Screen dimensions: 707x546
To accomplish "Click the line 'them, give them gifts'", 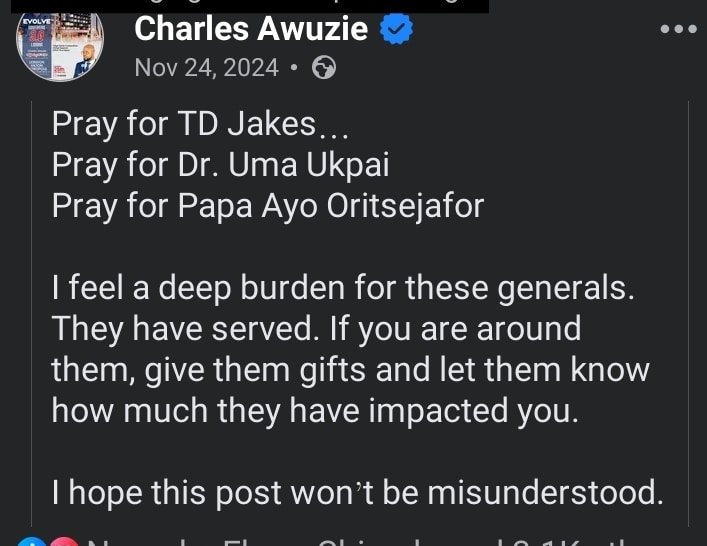I will 350,369.
